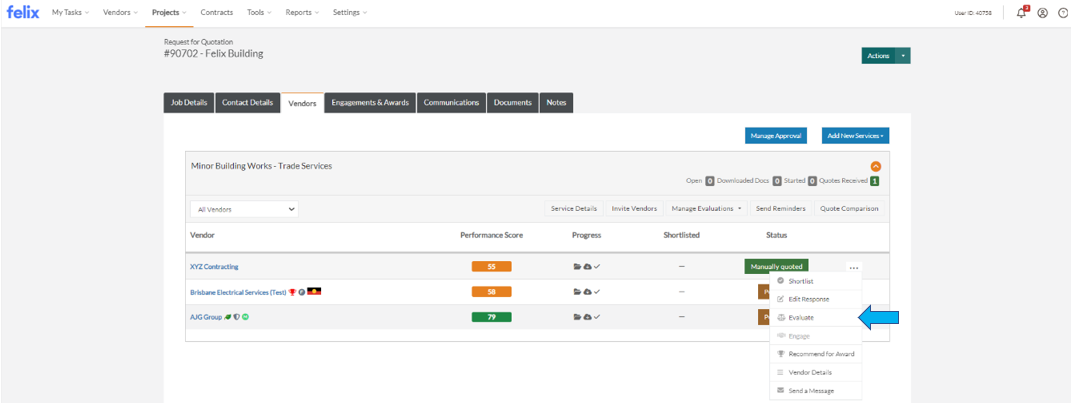This screenshot has width=1071, height=403.
Task: Click the cloud download icon for AJG Group
Action: (587, 317)
